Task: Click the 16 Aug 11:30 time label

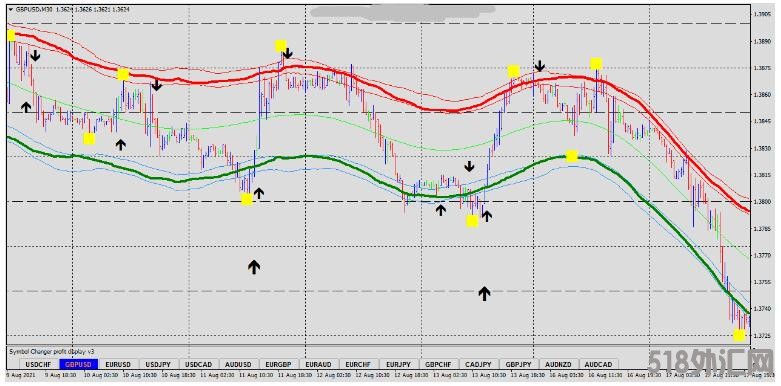Action: [605, 374]
